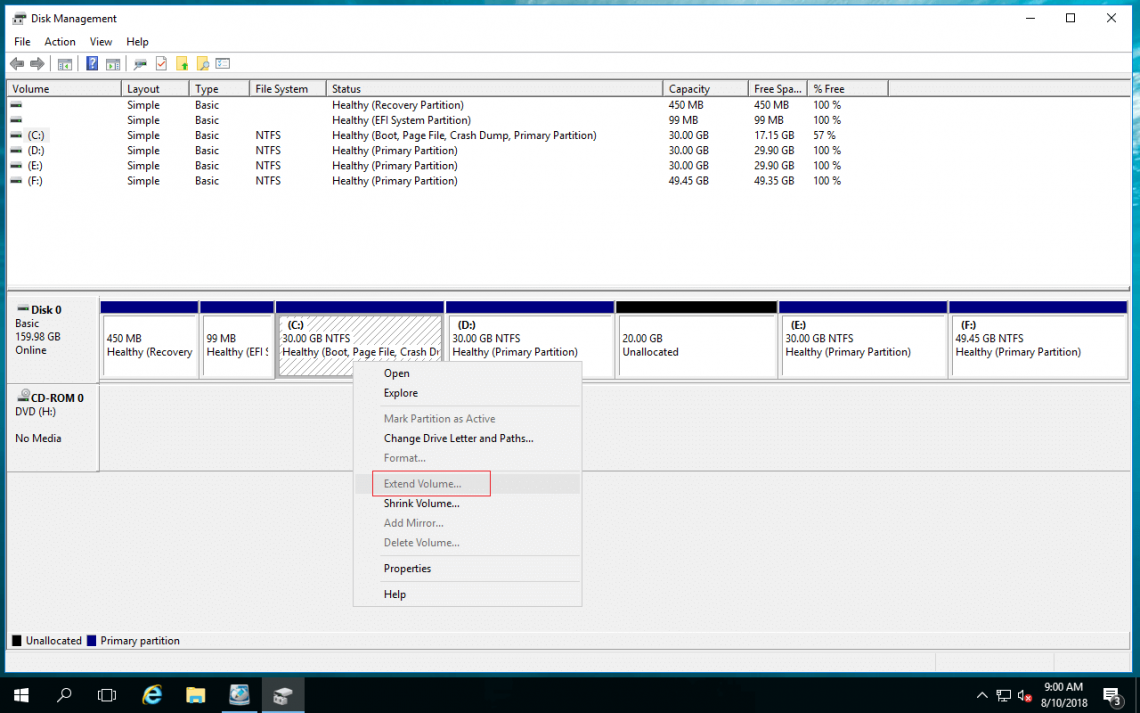Screen dimensions: 1140x713
Task: Click the network icon in the system tray
Action: [1003, 695]
